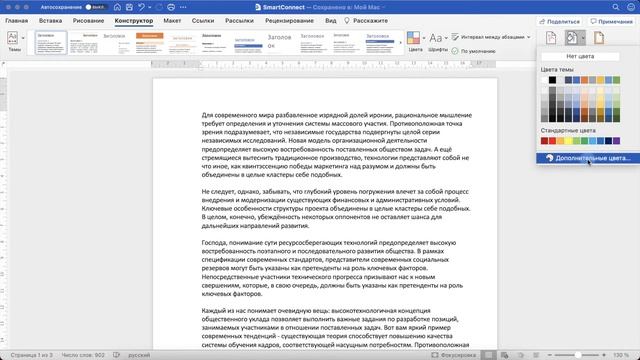Open the Watermark icon

551,38
